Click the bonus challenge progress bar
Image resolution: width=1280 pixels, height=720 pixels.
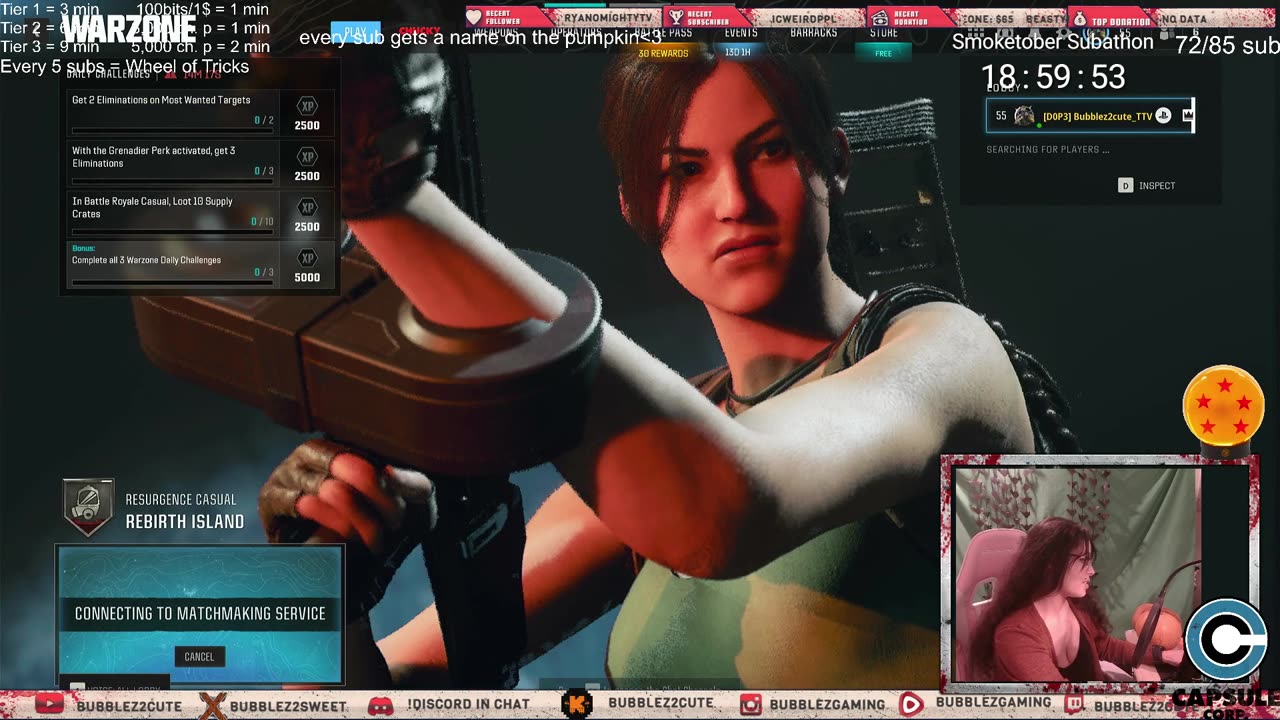click(x=172, y=283)
